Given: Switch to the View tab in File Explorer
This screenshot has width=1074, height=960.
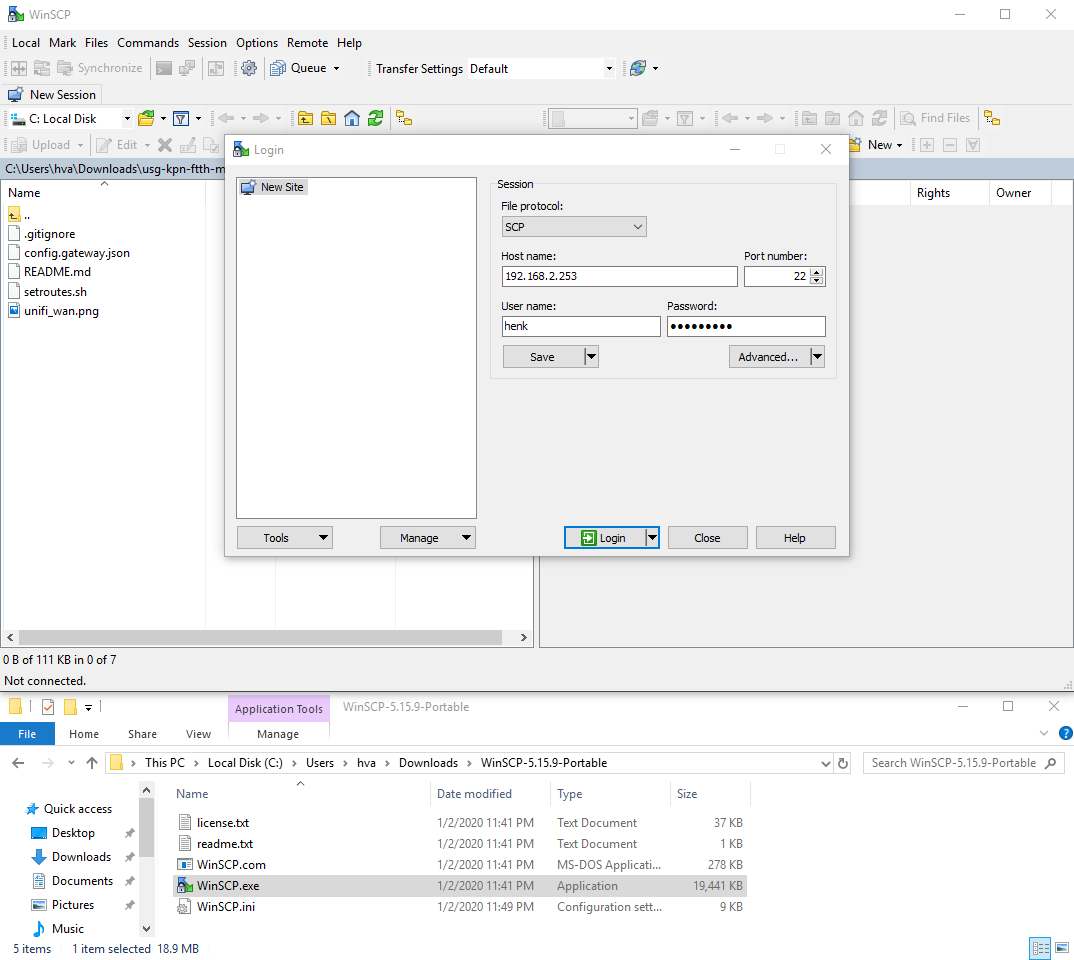Looking at the screenshot, I should click(x=198, y=733).
